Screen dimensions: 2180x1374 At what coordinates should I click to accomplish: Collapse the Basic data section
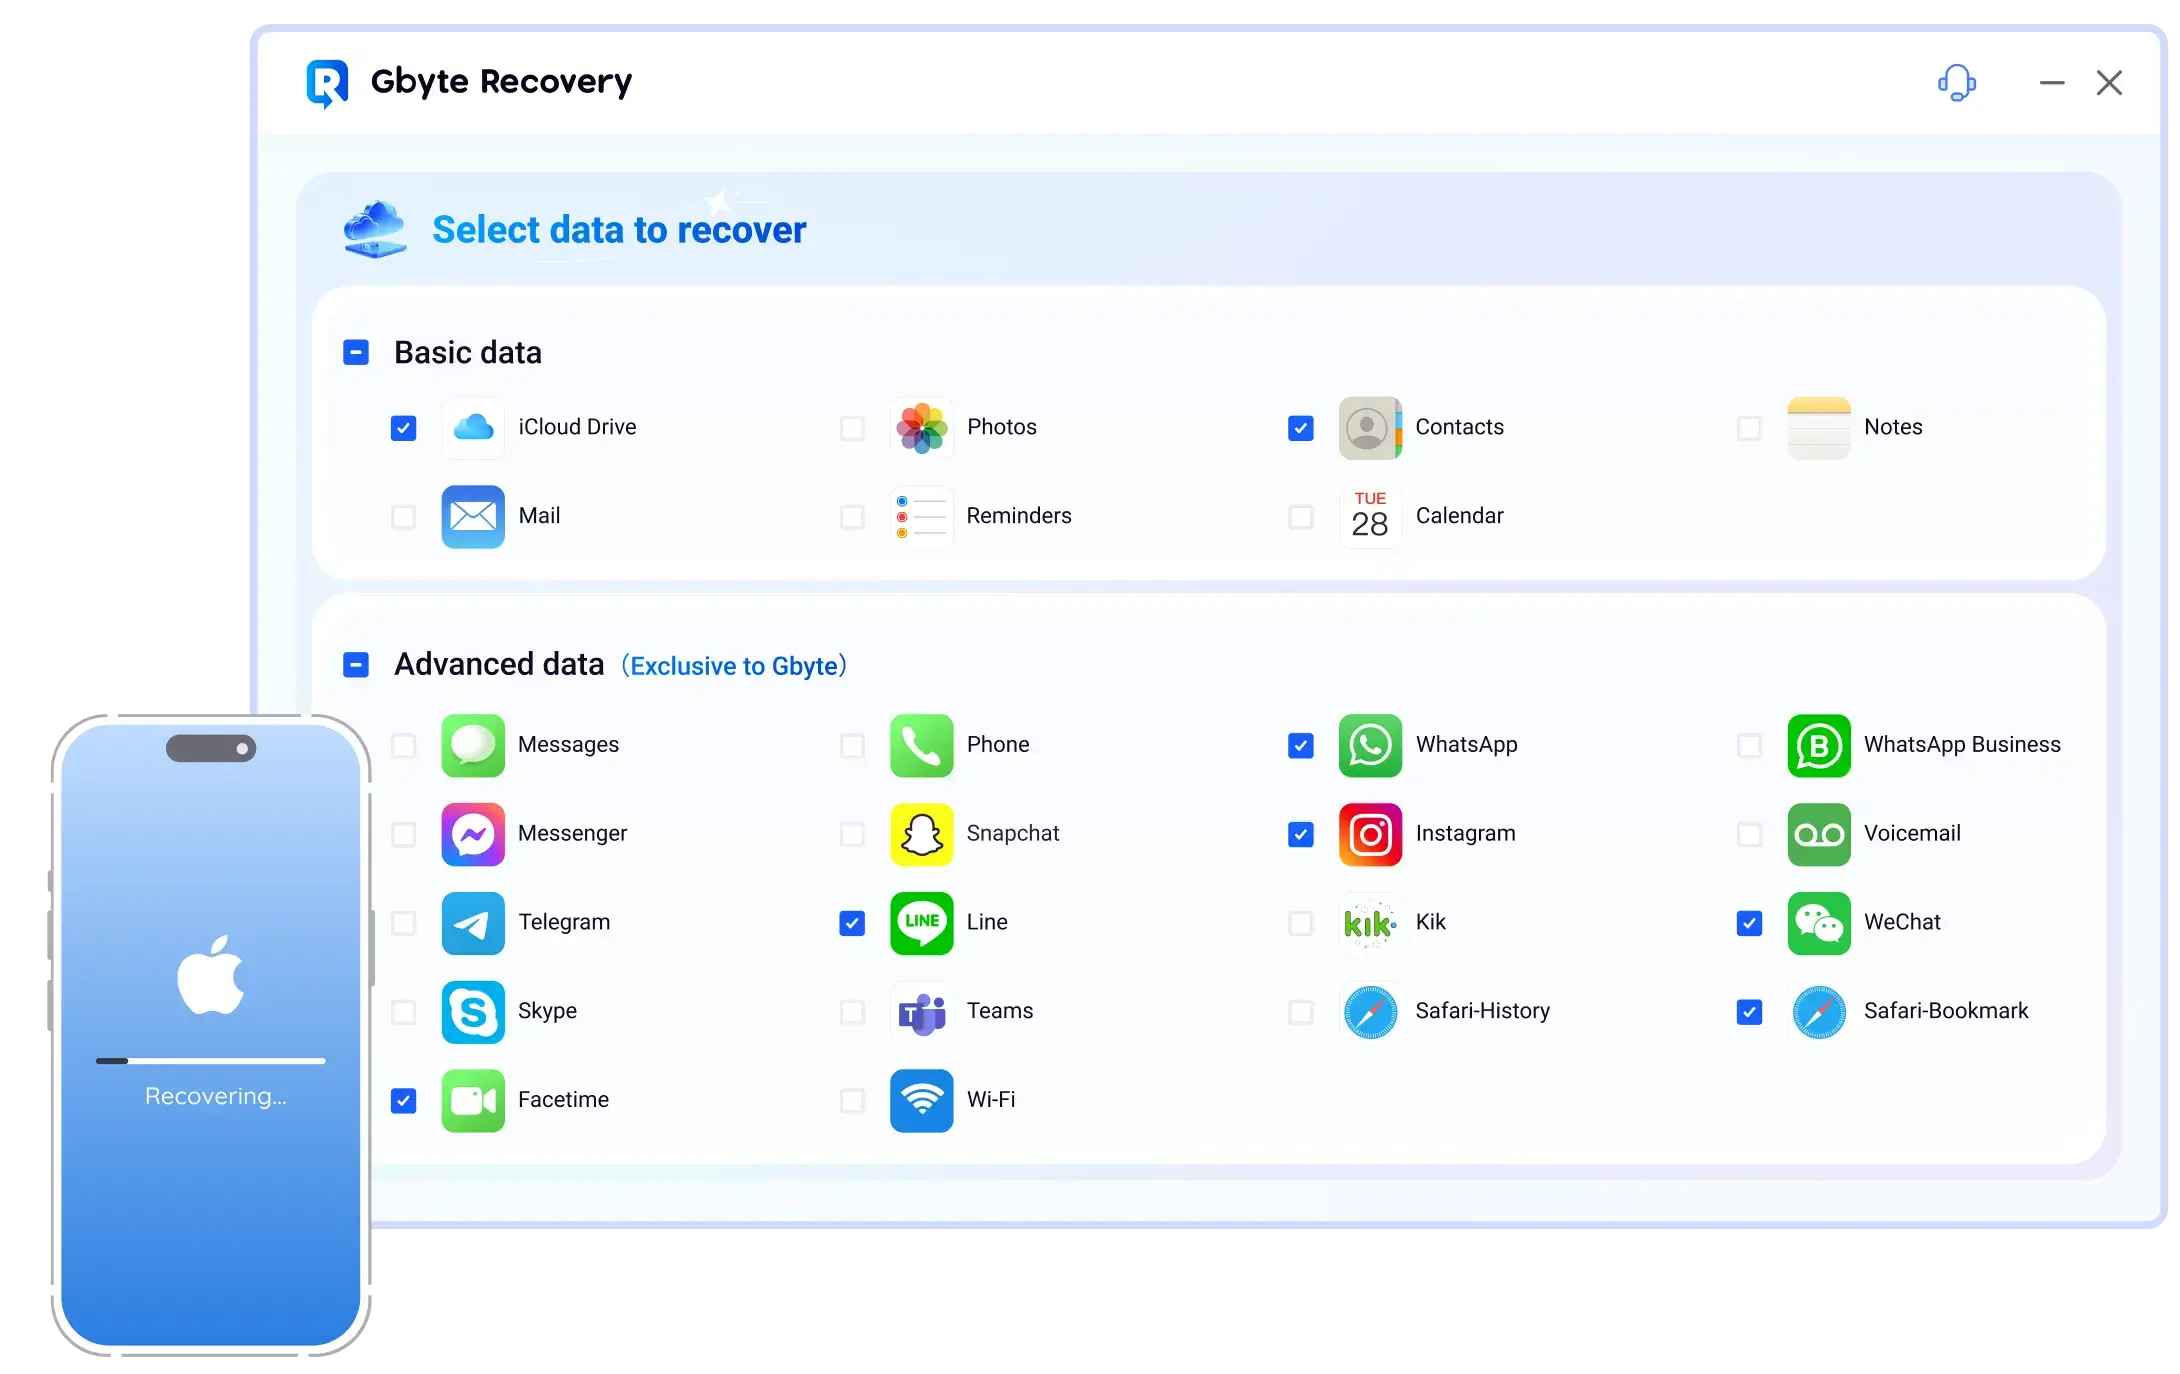pyautogui.click(x=356, y=352)
